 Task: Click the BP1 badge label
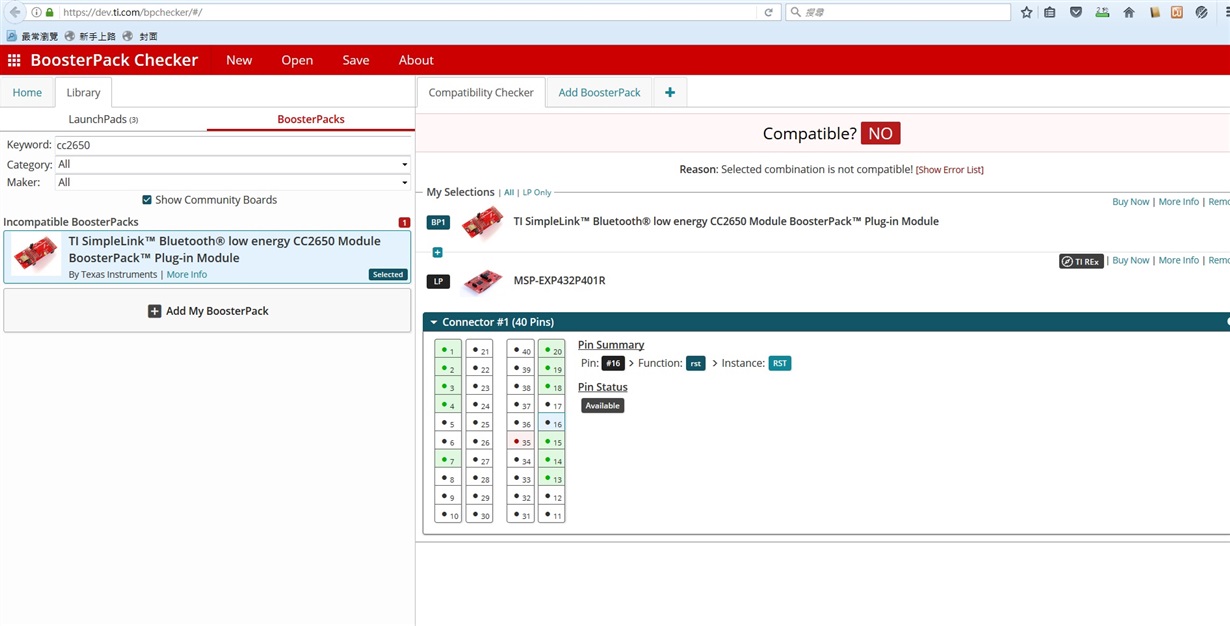click(x=438, y=222)
